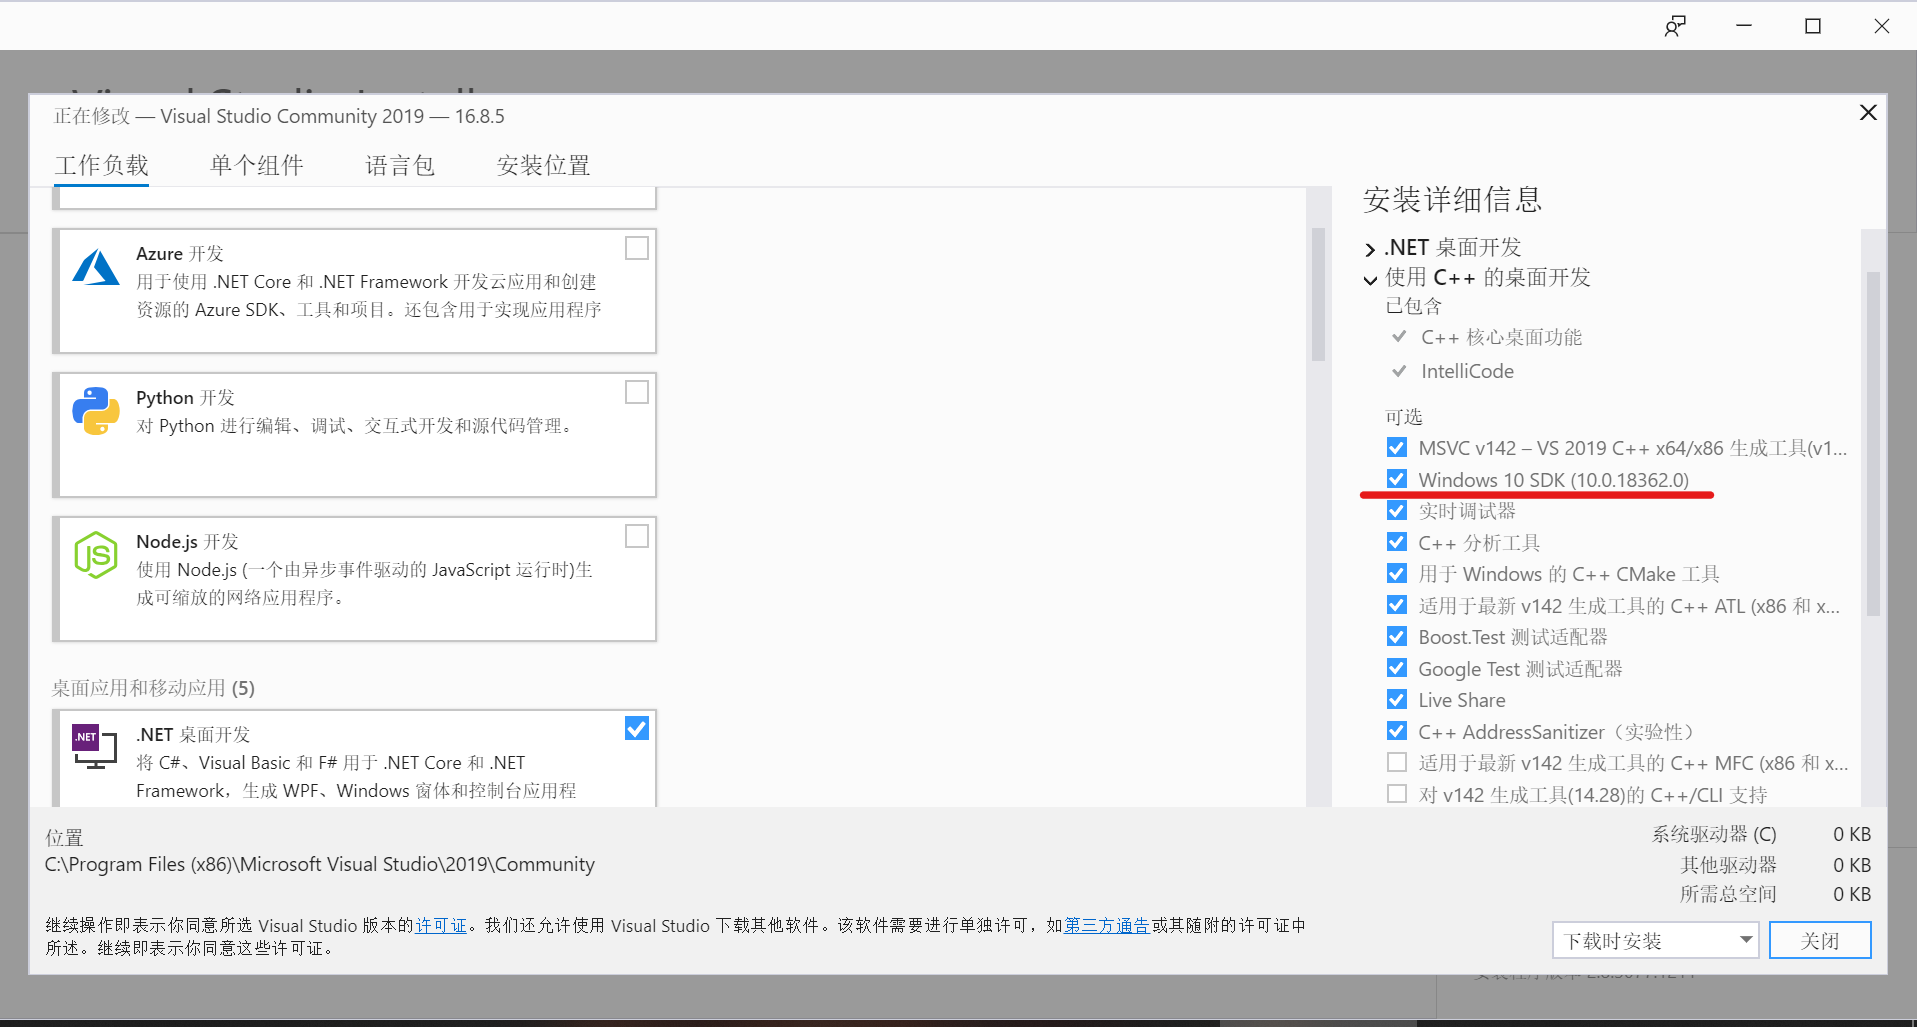Click the install path C:\Program Files (x86) text

pyautogui.click(x=320, y=864)
